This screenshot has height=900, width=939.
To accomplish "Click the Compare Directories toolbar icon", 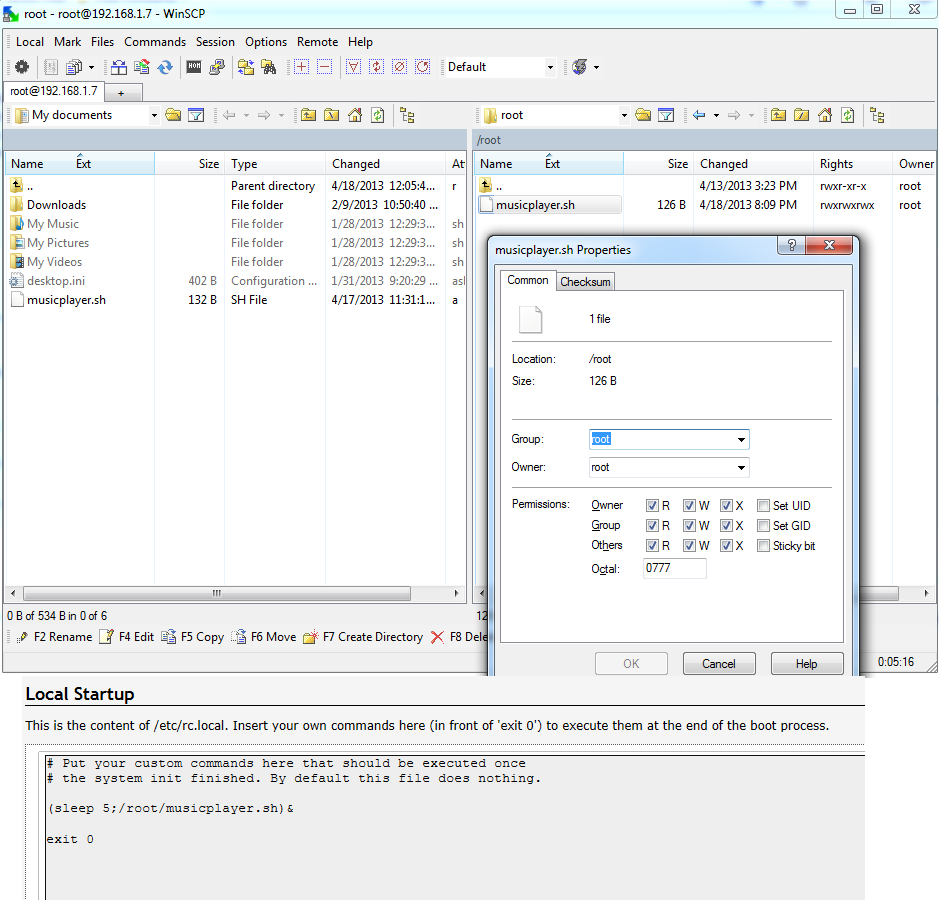I will pos(119,67).
